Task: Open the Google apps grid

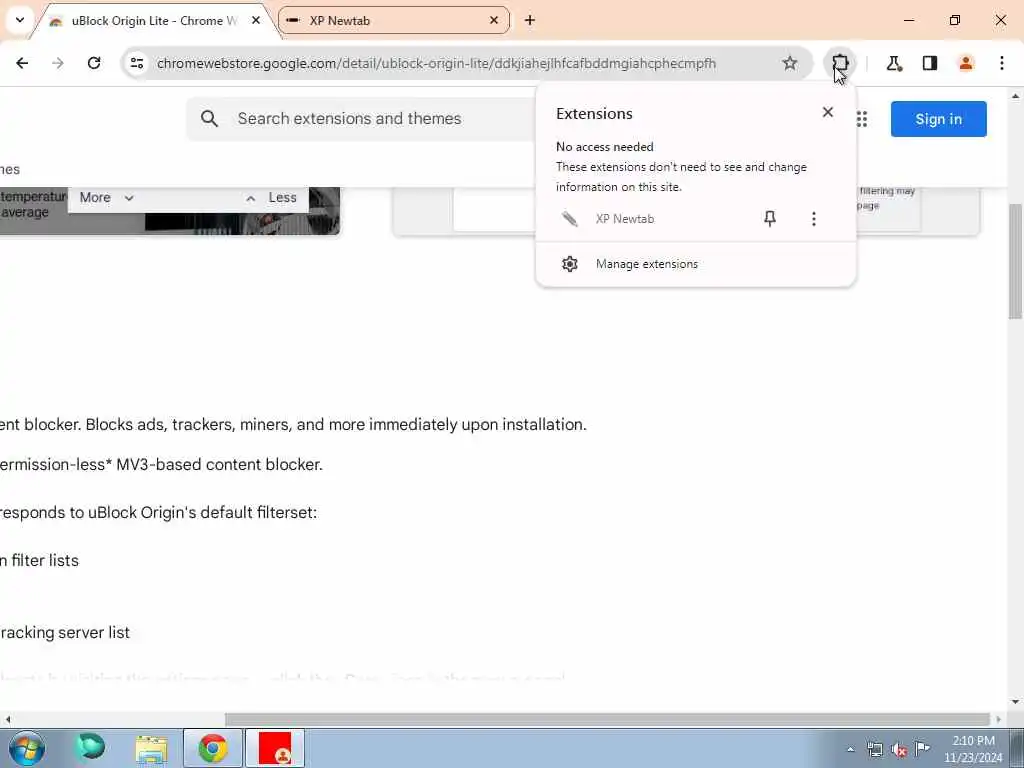Action: 861,119
